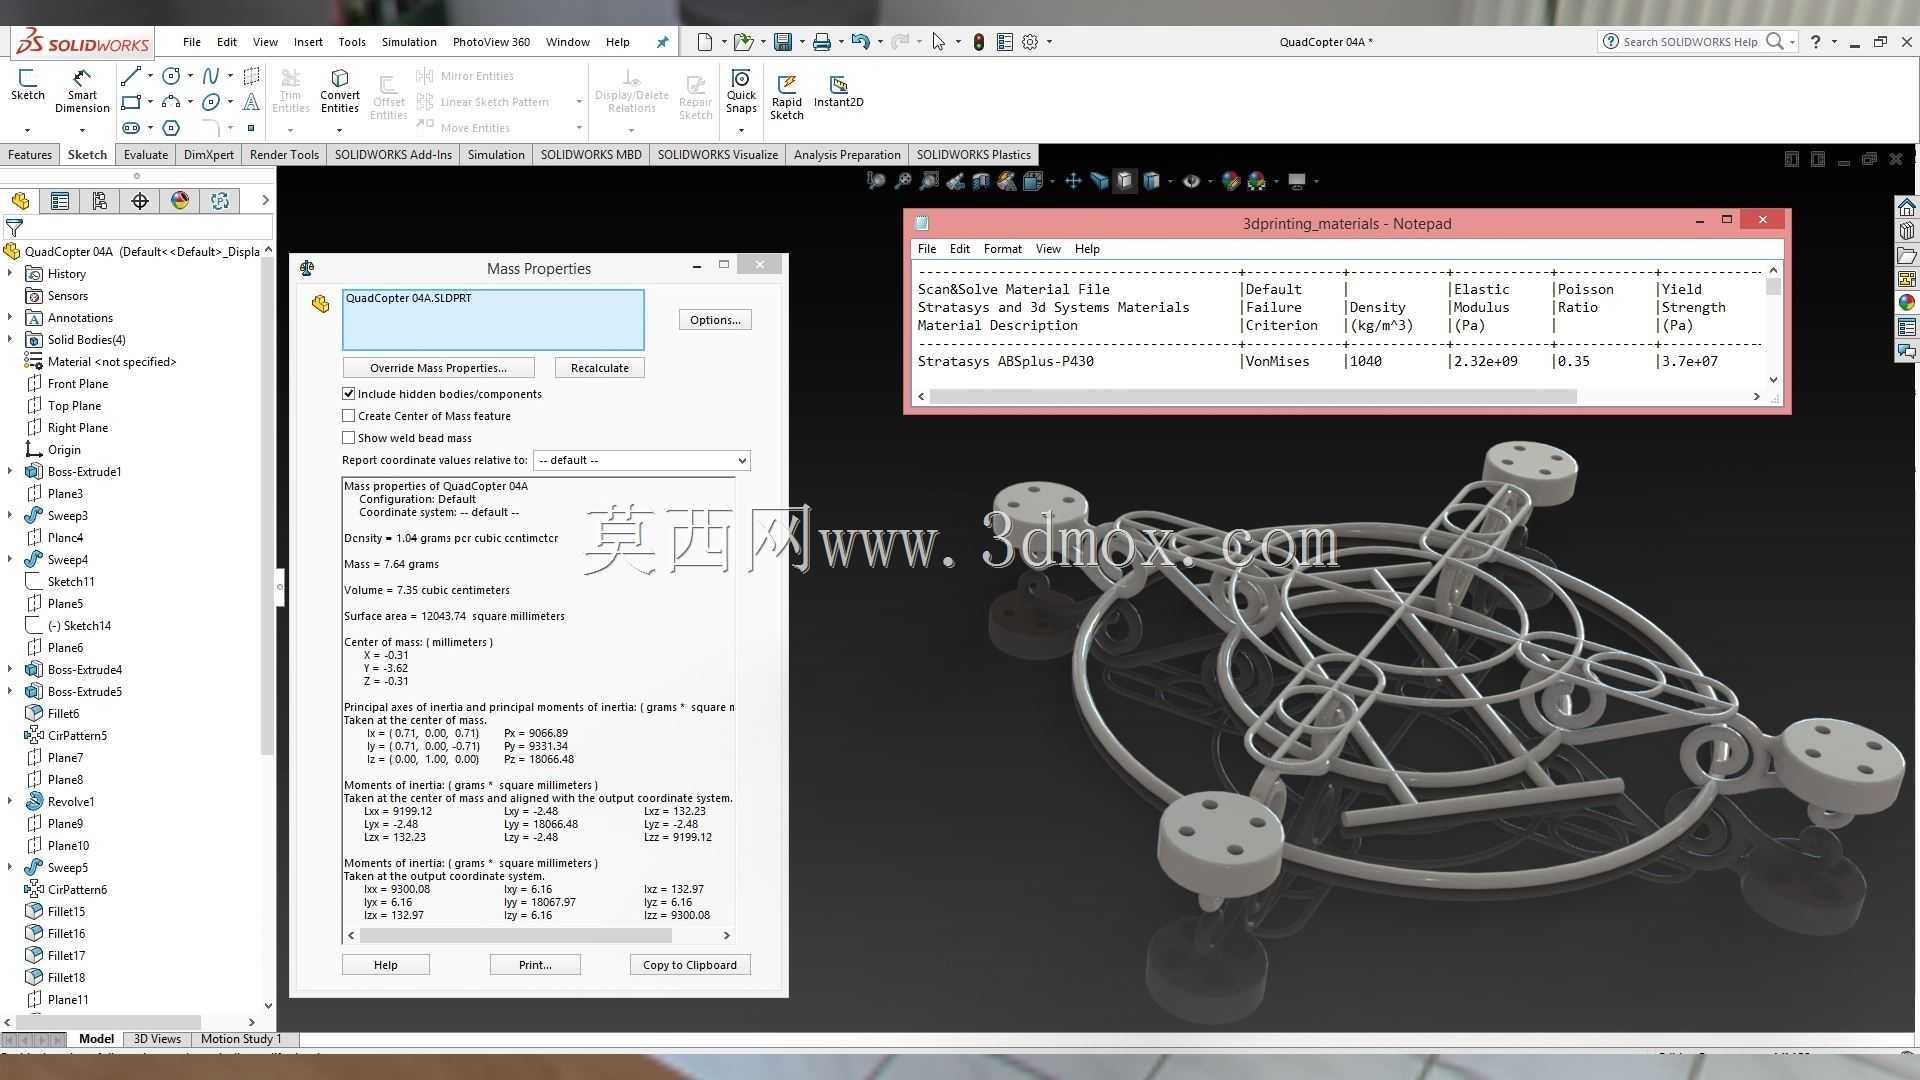1920x1080 pixels.
Task: Open Appearances tab in right task pane
Action: (1907, 303)
